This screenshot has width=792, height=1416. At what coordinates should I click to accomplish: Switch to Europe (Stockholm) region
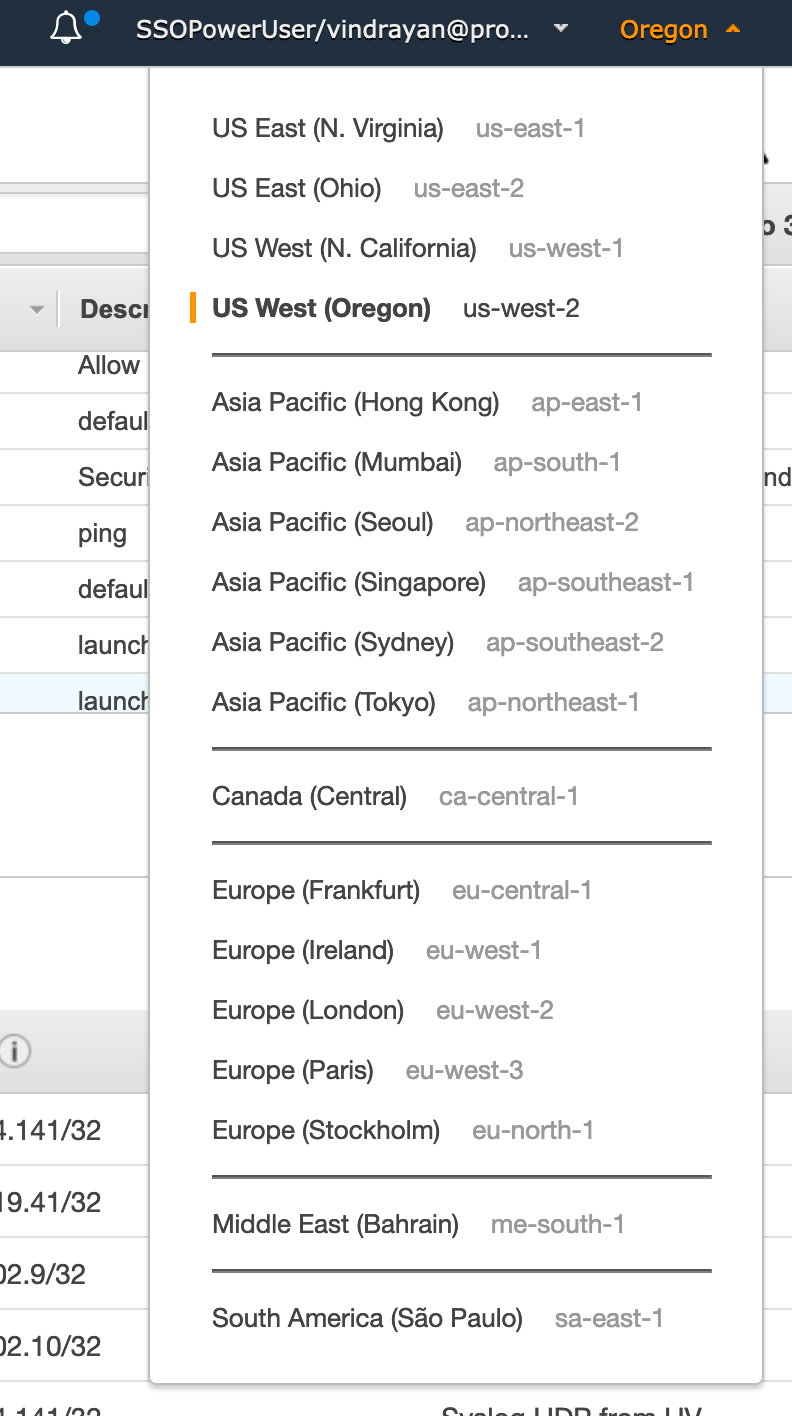326,1131
